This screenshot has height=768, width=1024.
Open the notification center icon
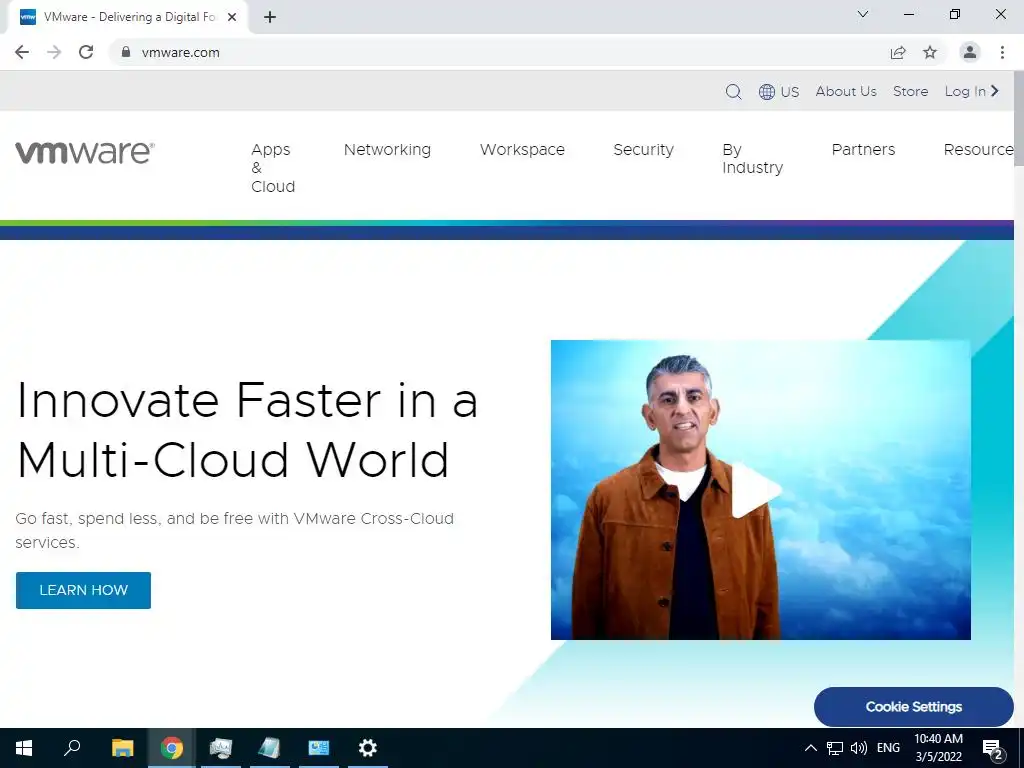click(x=993, y=748)
